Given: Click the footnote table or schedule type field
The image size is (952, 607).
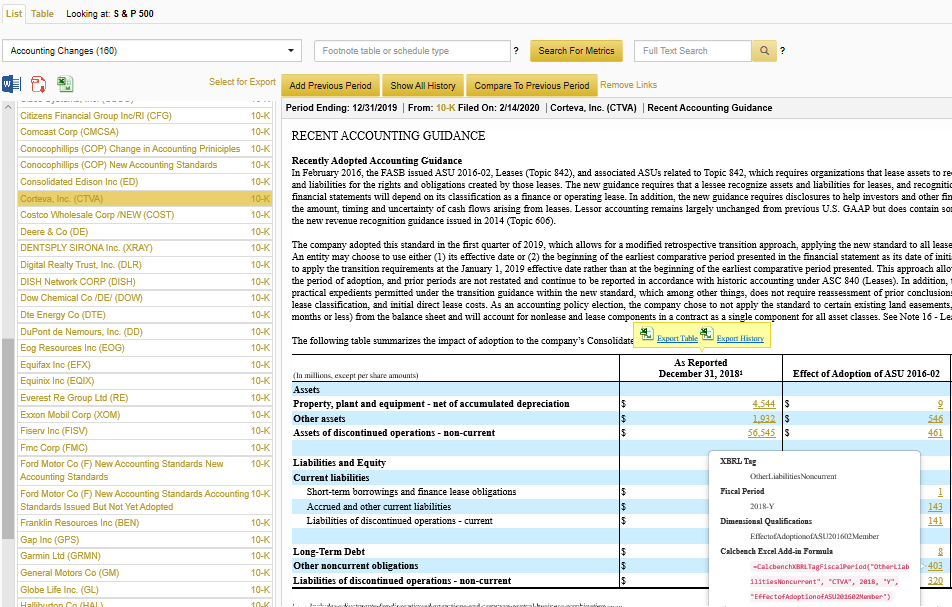Looking at the screenshot, I should (411, 51).
